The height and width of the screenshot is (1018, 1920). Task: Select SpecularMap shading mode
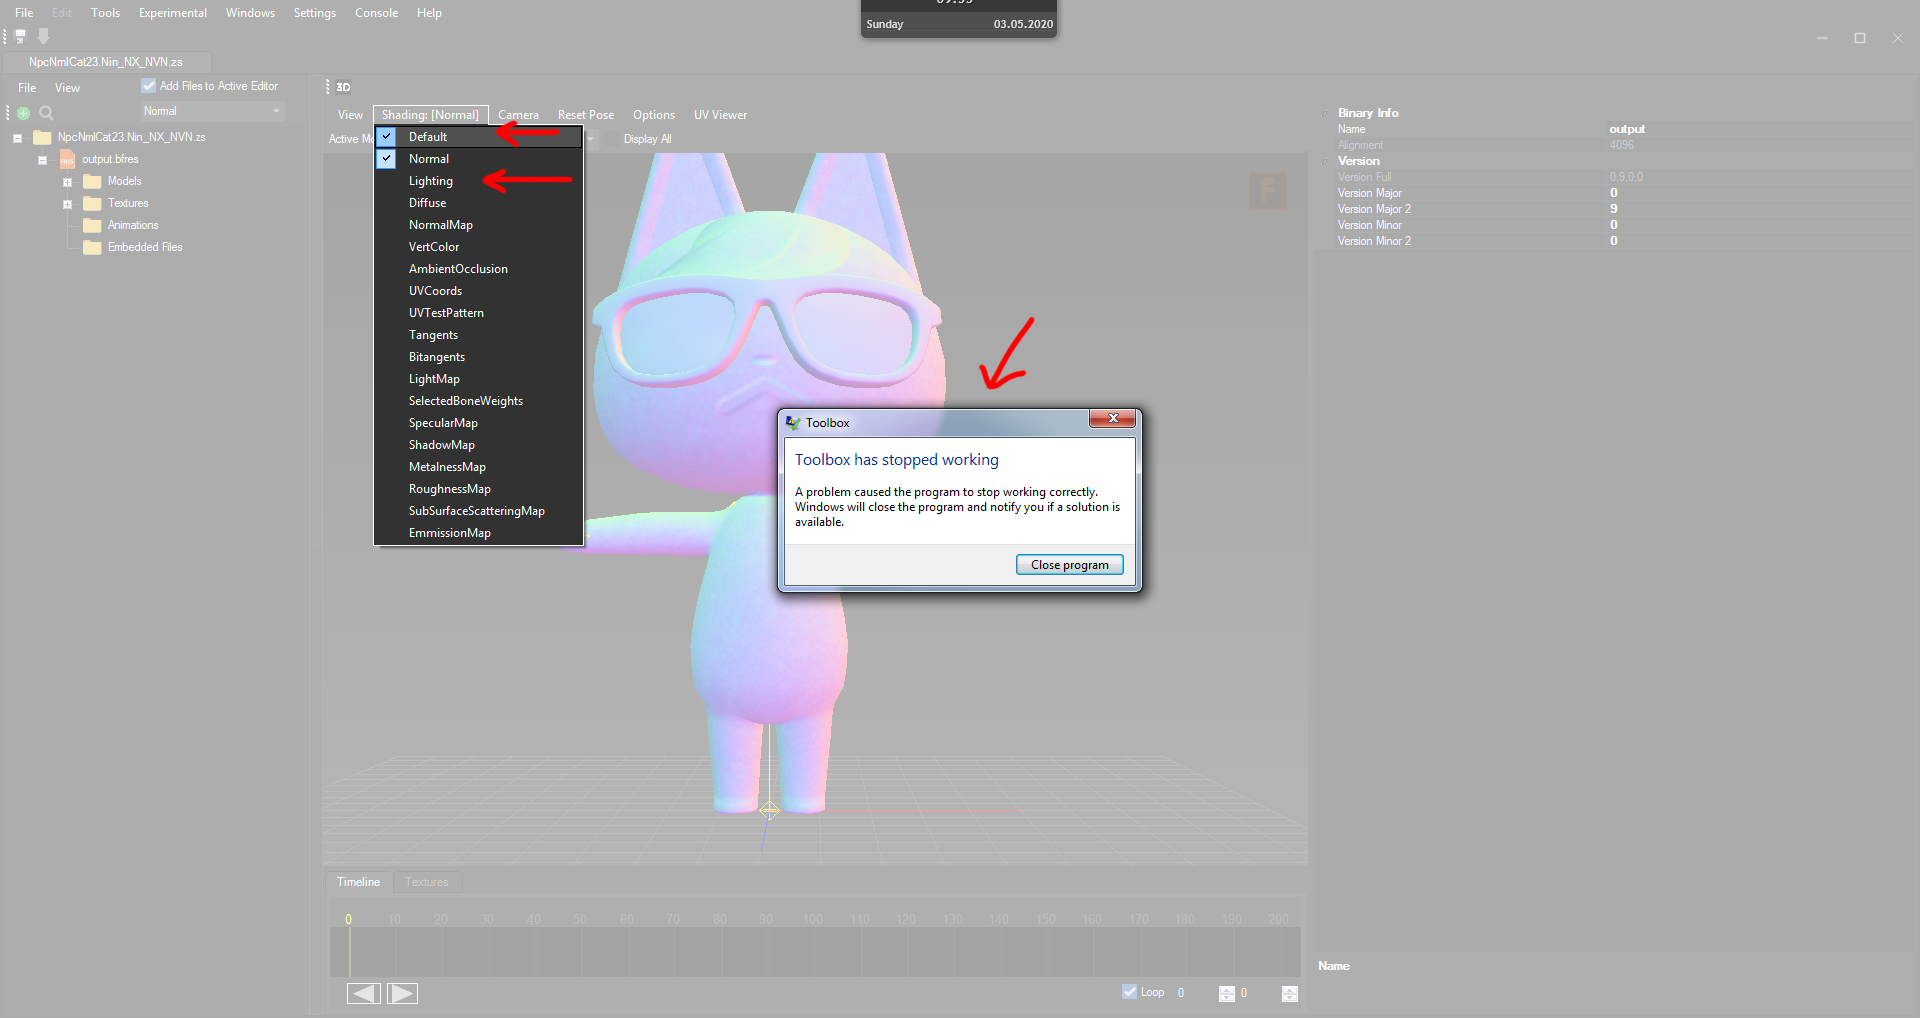(478, 423)
